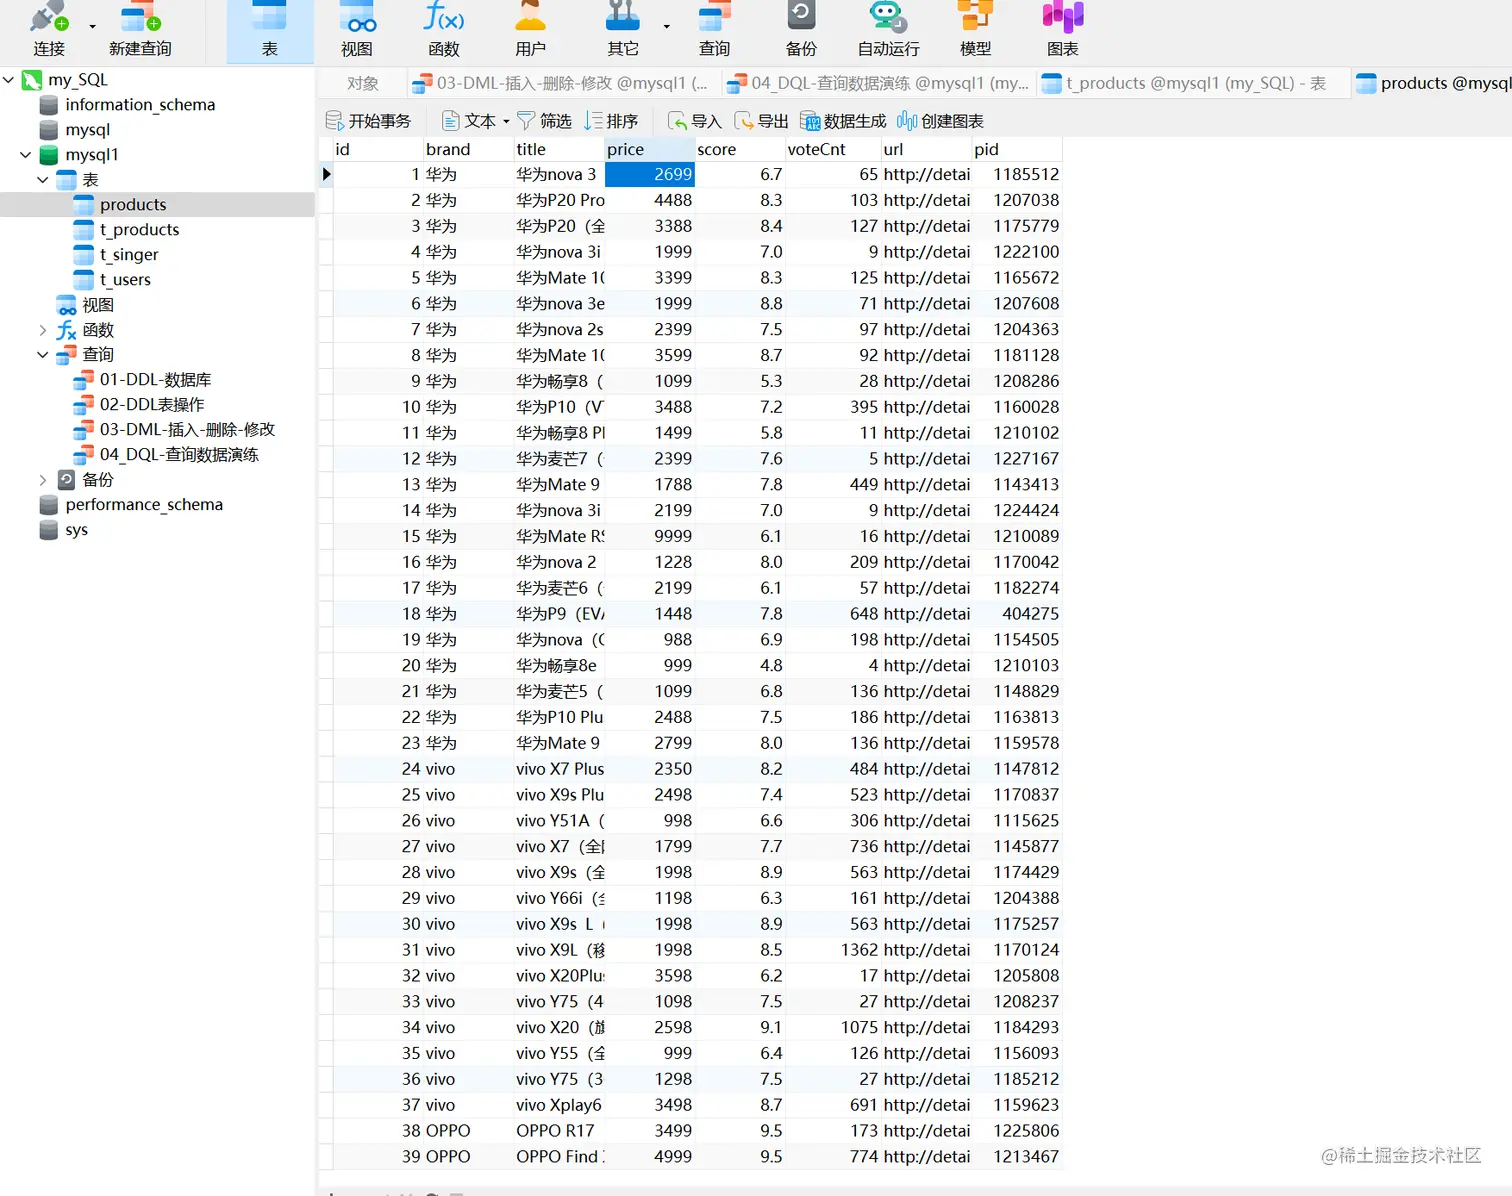Image resolution: width=1512 pixels, height=1196 pixels.
Task: Click the title cell OPPO R17
Action: coord(559,1131)
